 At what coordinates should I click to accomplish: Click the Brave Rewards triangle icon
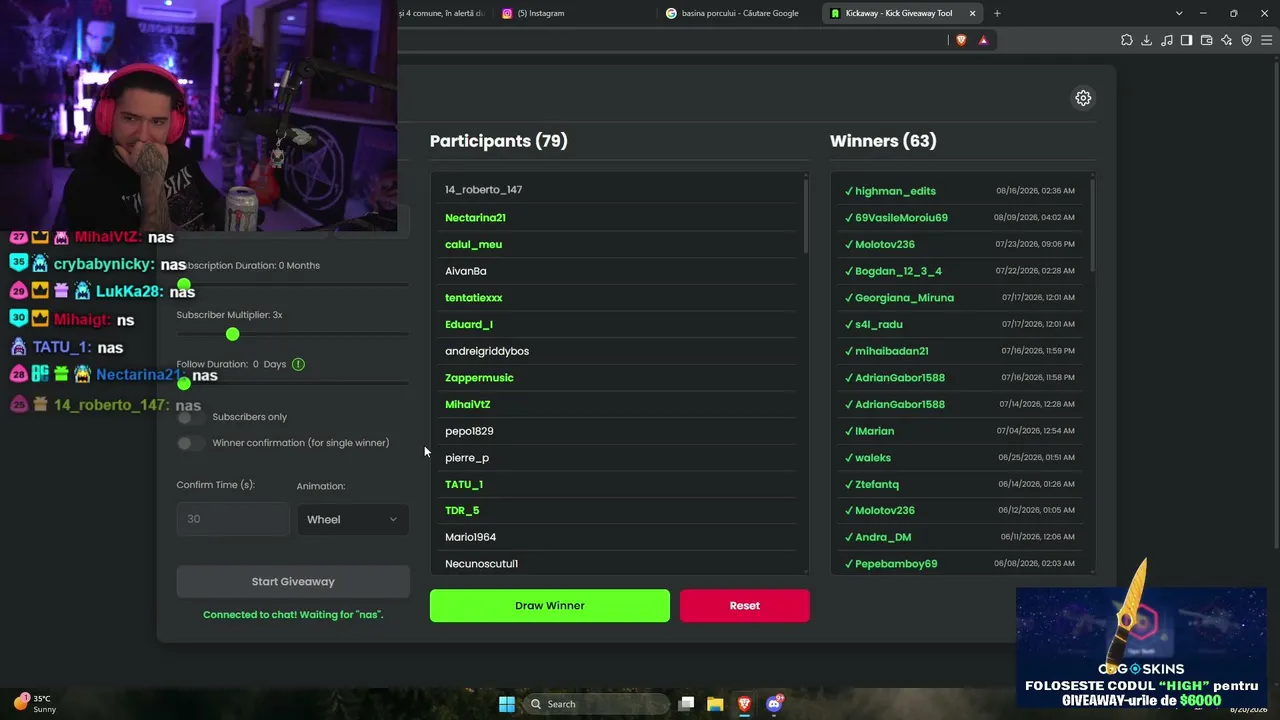983,40
